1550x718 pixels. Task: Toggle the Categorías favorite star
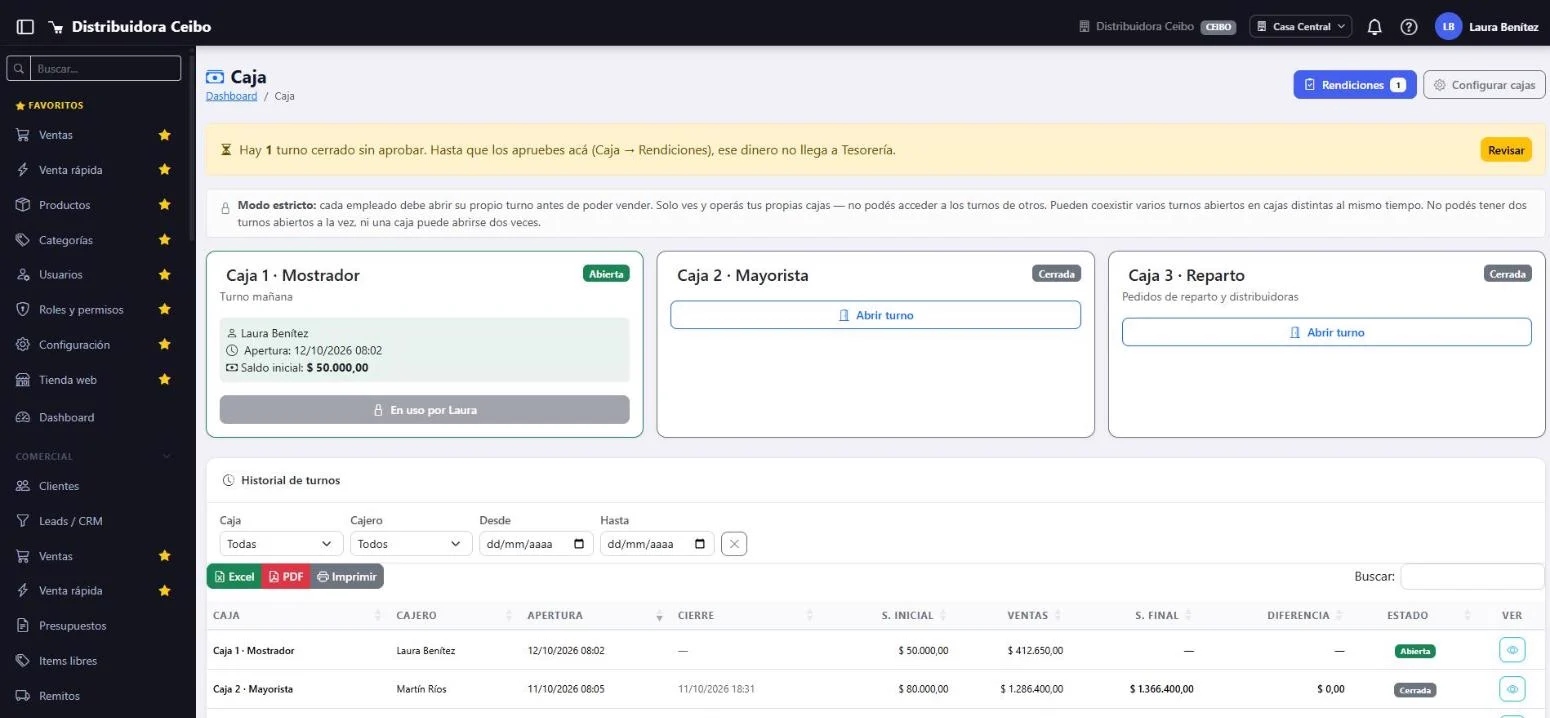tap(165, 240)
